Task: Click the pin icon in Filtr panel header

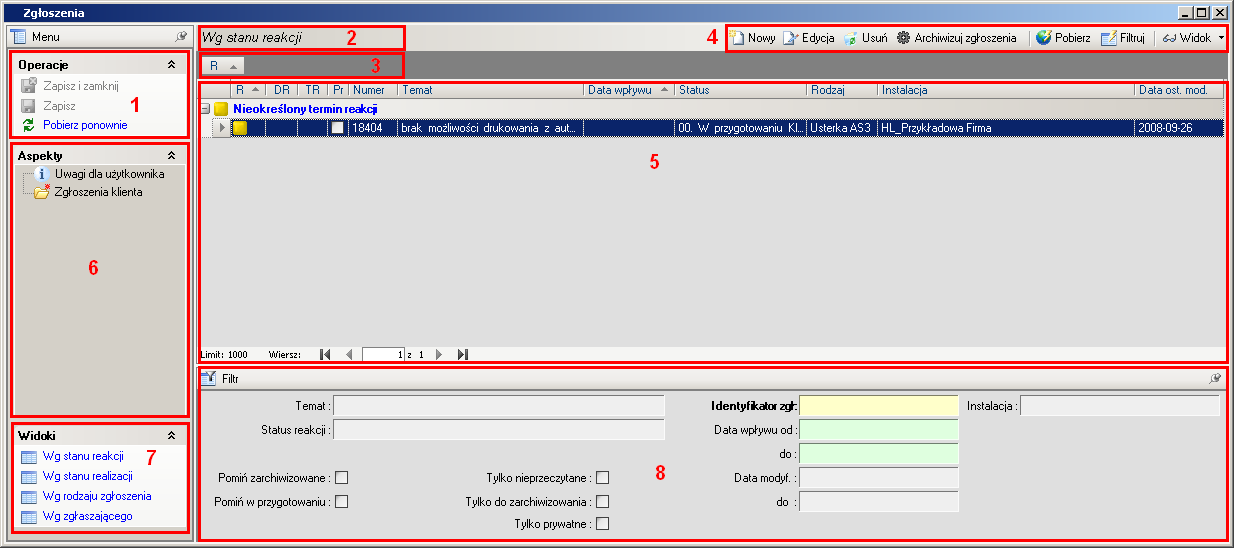Action: (1215, 379)
